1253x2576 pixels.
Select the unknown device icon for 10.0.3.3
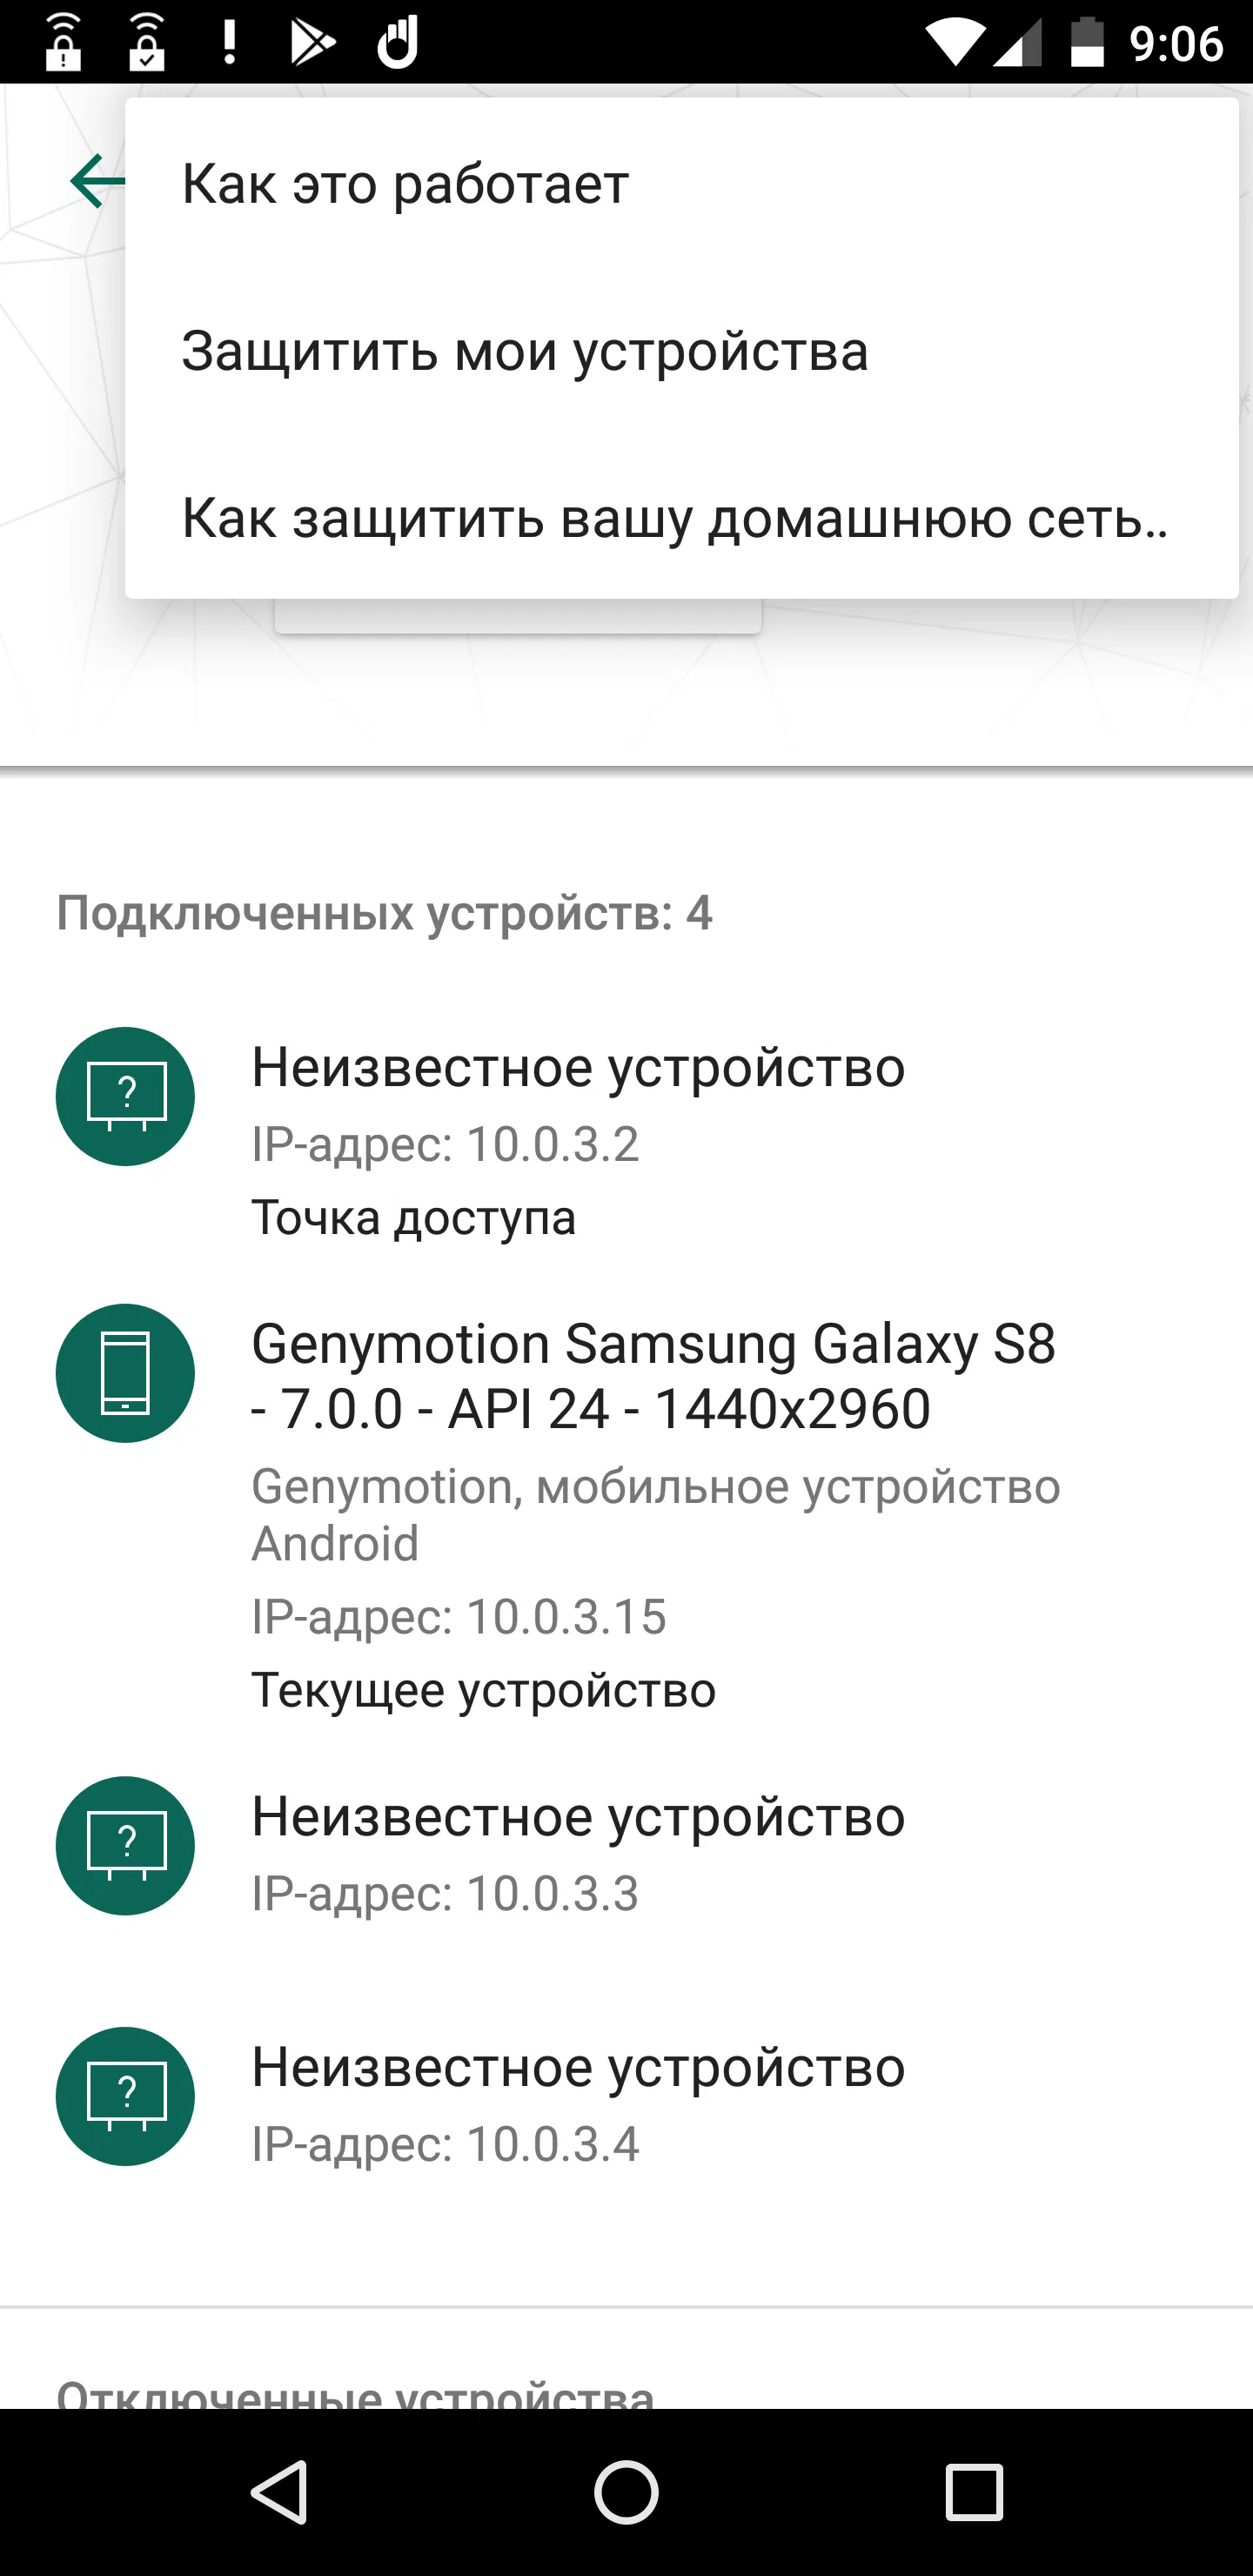(x=125, y=1847)
